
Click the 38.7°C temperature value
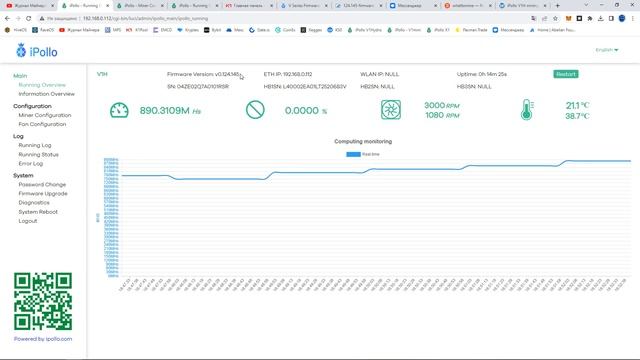point(577,116)
